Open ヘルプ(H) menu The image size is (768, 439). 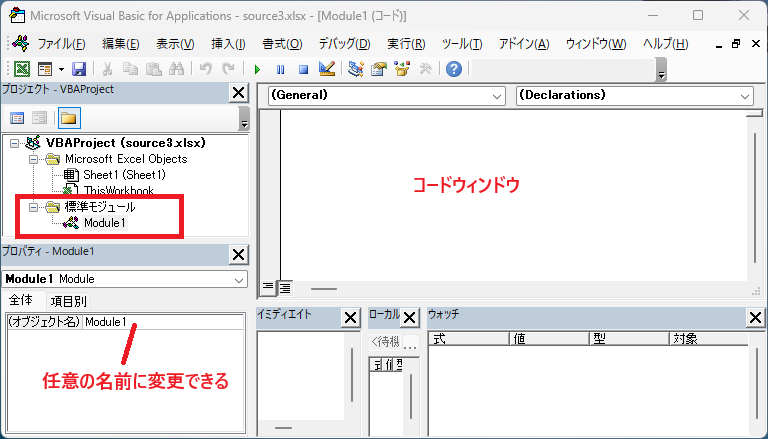click(666, 44)
